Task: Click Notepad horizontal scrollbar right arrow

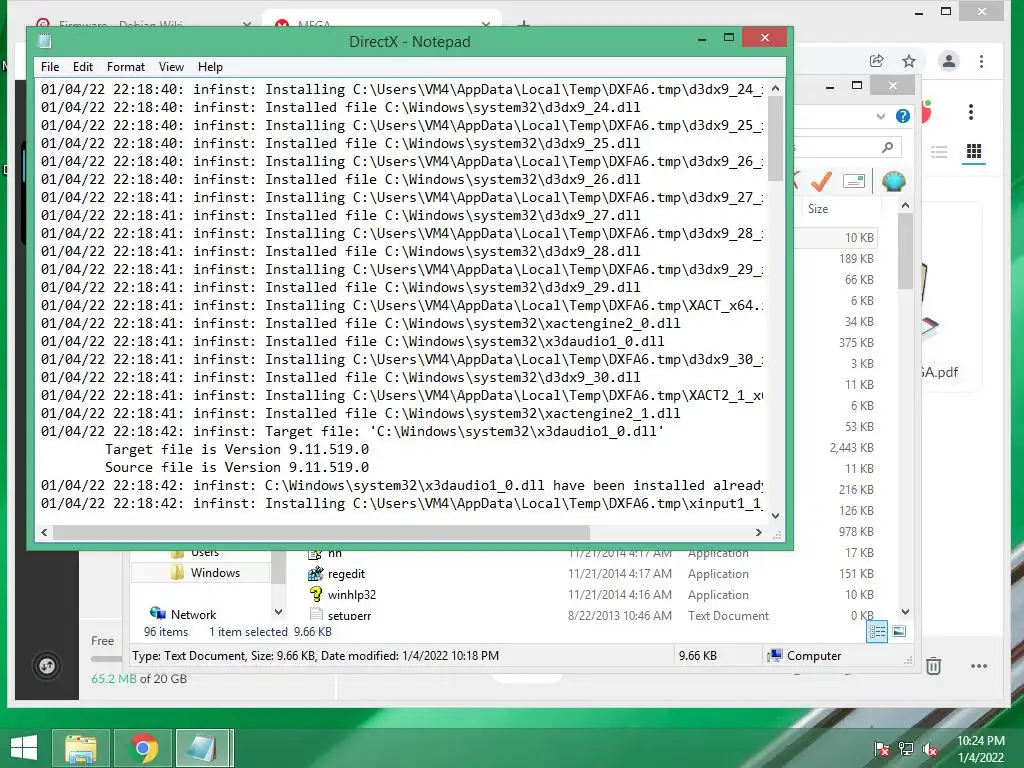Action: coord(758,532)
